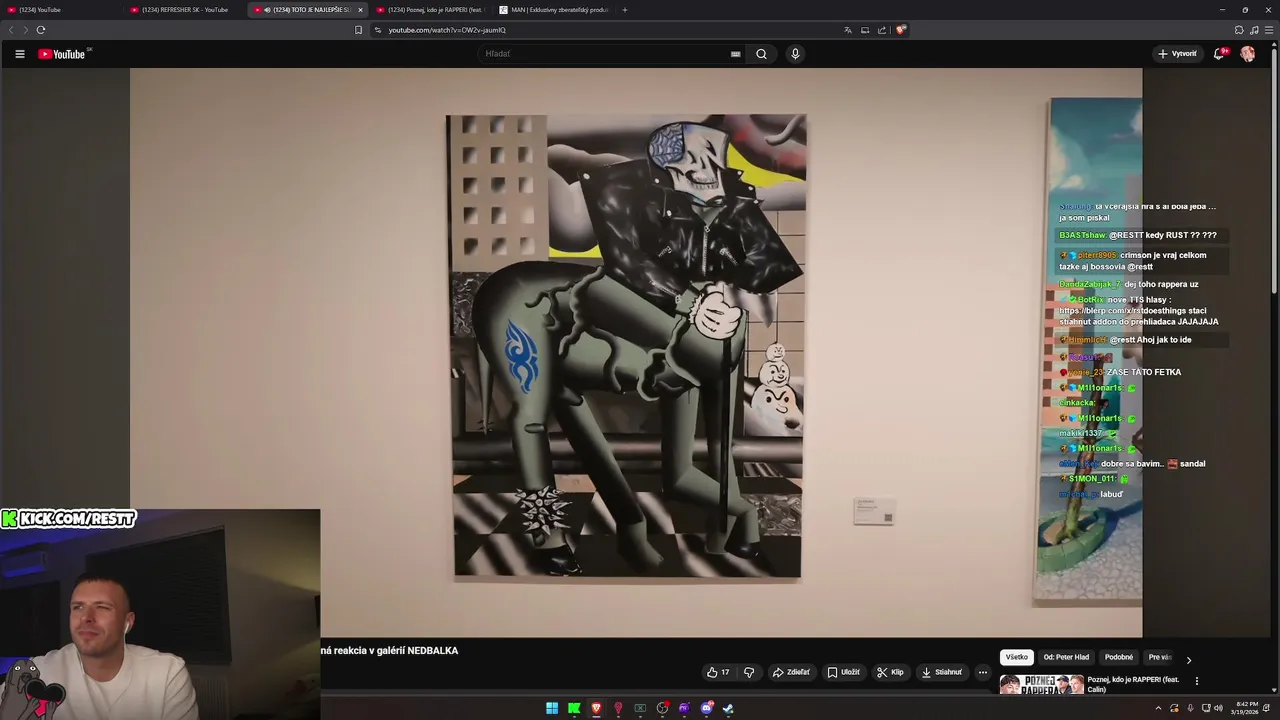Show hidden system tray icons chevron
The image size is (1280, 720).
1159,708
